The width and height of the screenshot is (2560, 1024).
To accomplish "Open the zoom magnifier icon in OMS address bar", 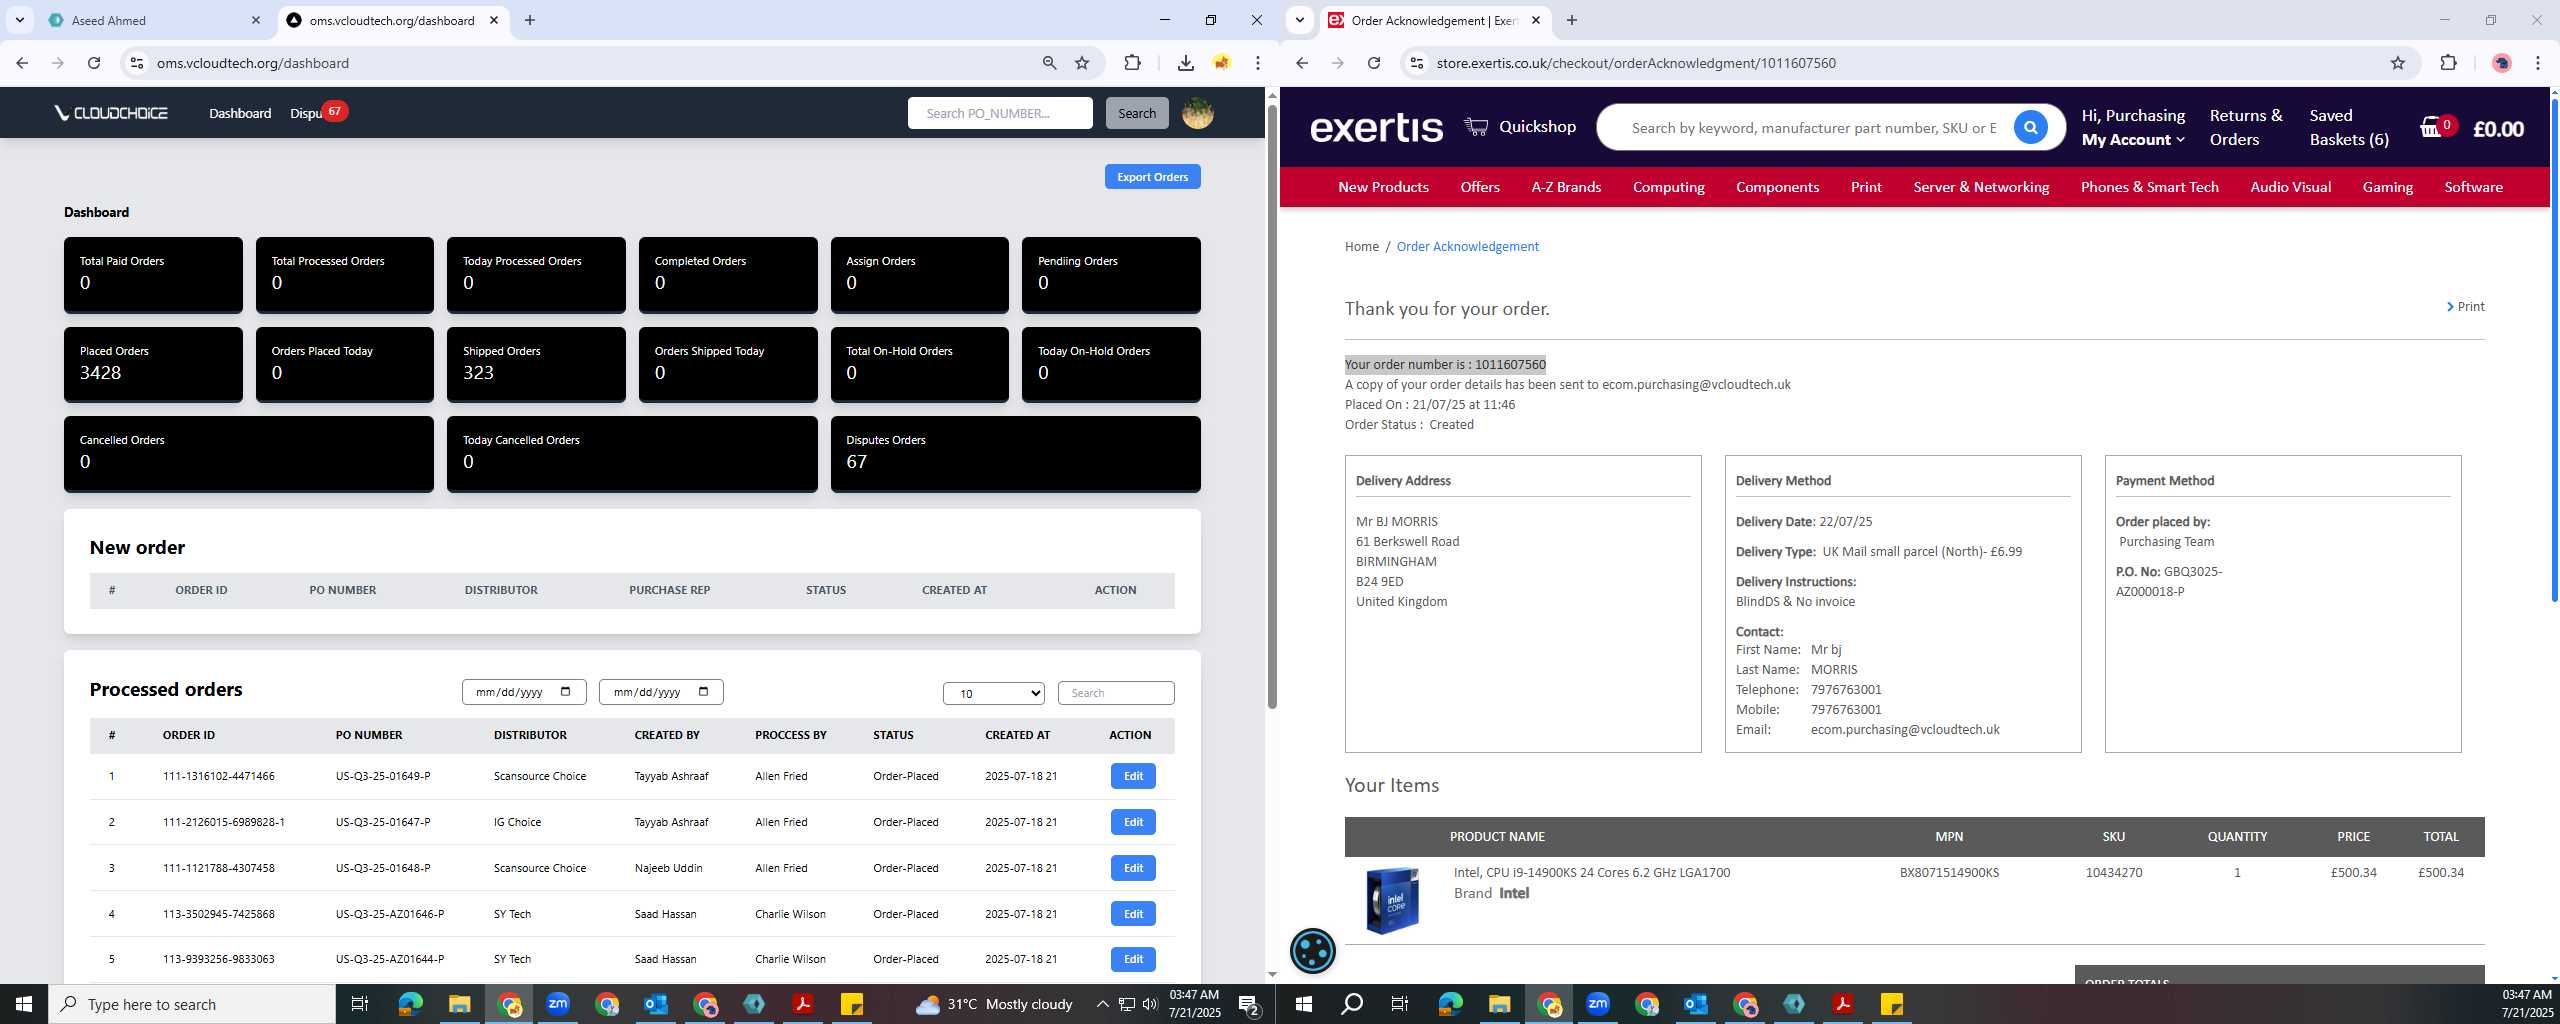I will (x=1049, y=63).
